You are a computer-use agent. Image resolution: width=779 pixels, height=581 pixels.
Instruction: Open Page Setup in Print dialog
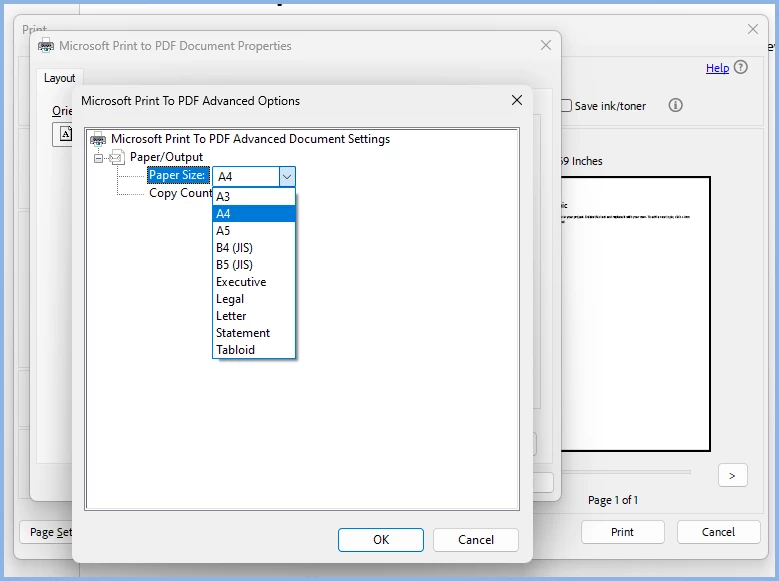[46, 532]
